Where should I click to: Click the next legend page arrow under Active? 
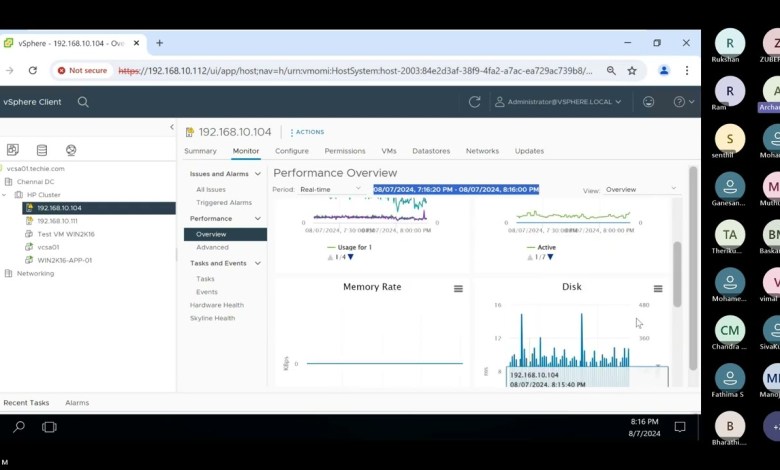(x=550, y=257)
